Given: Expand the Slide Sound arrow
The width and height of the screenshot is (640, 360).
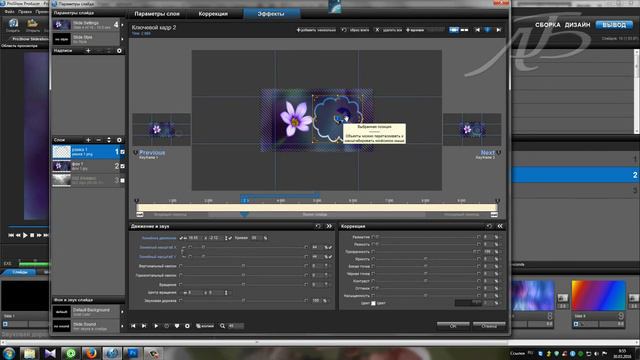Looking at the screenshot, I should click(x=122, y=326).
